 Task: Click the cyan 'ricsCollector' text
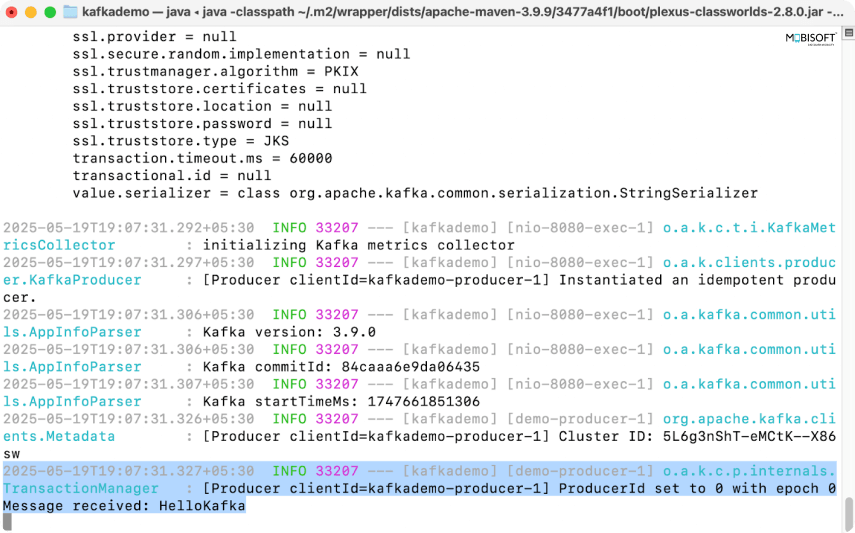59,245
